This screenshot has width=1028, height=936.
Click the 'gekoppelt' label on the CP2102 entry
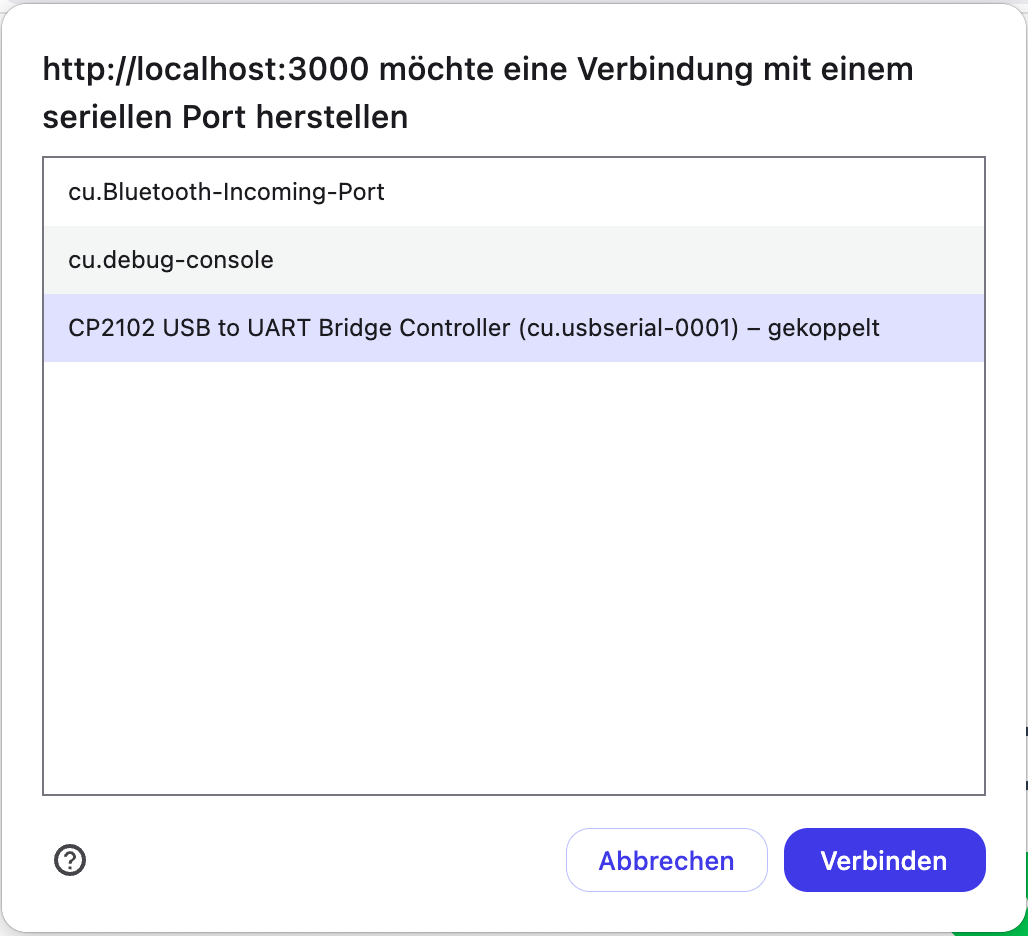click(x=823, y=328)
